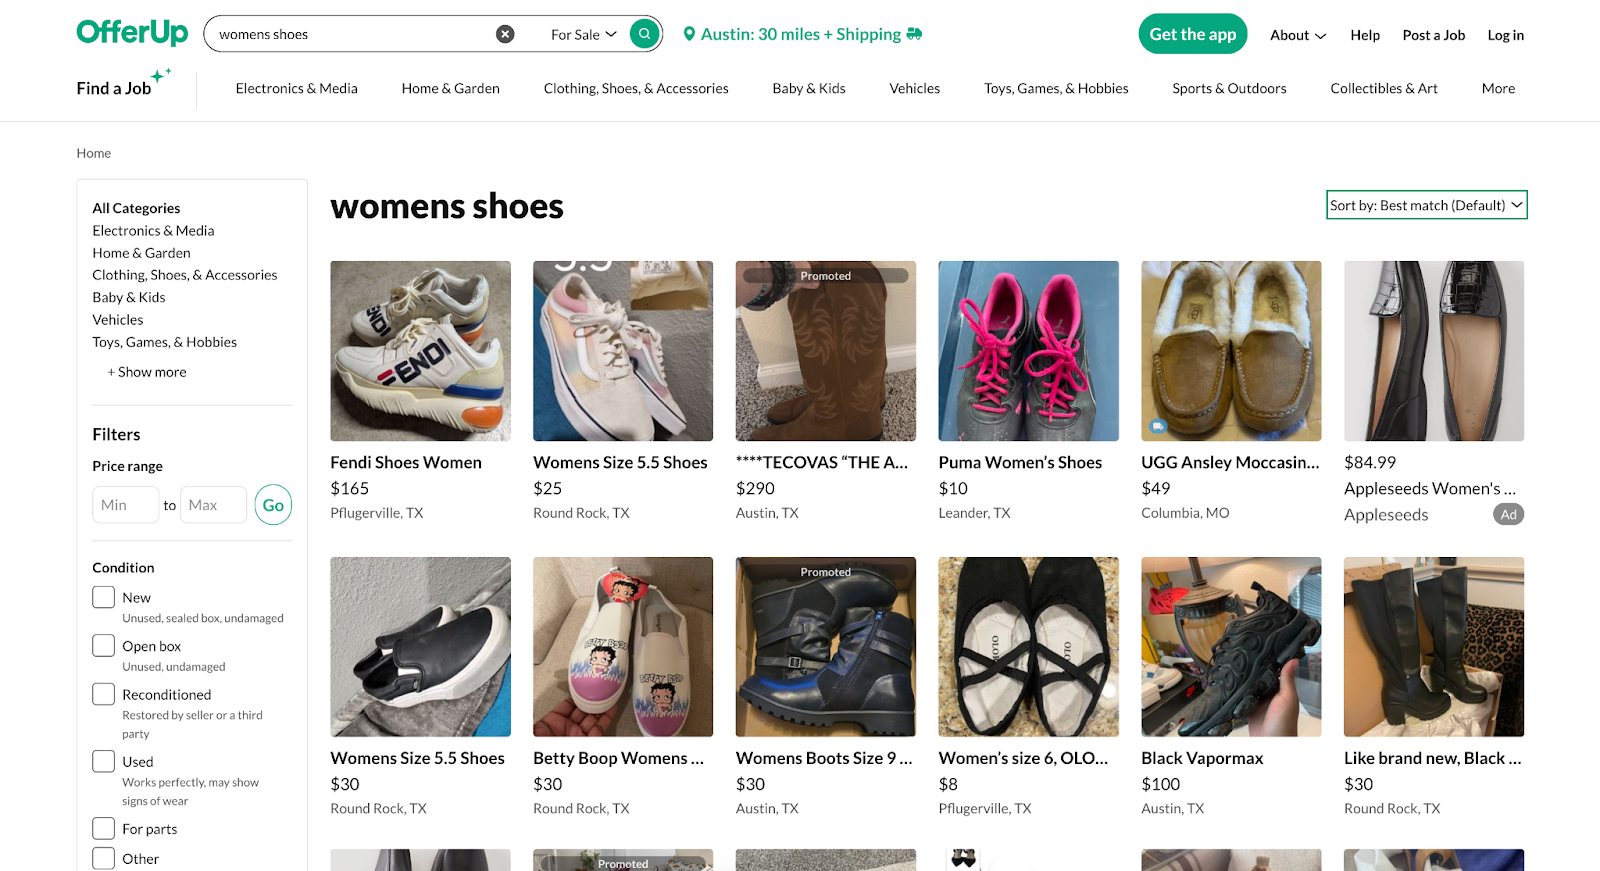This screenshot has width=1600, height=871.
Task: Click the shipping badge on UGG listing photo
Action: point(1158,426)
